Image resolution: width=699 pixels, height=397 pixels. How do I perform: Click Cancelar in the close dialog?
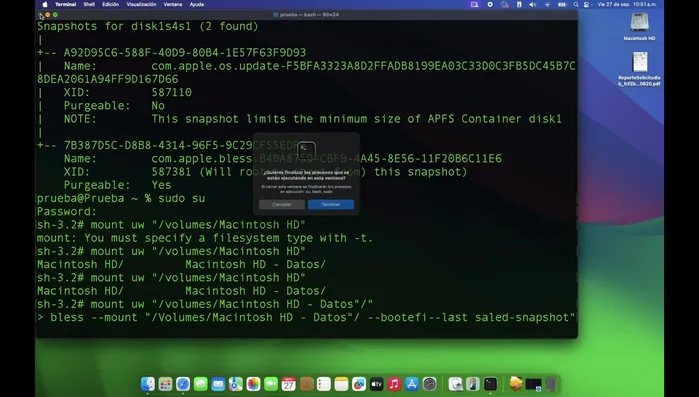282,204
